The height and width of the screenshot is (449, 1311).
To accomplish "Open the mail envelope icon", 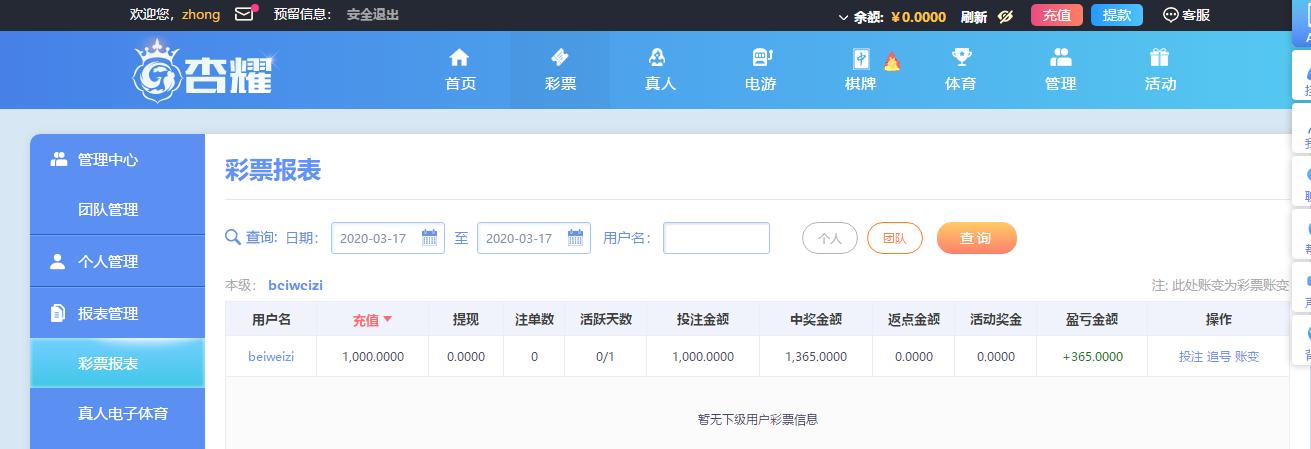I will (244, 14).
